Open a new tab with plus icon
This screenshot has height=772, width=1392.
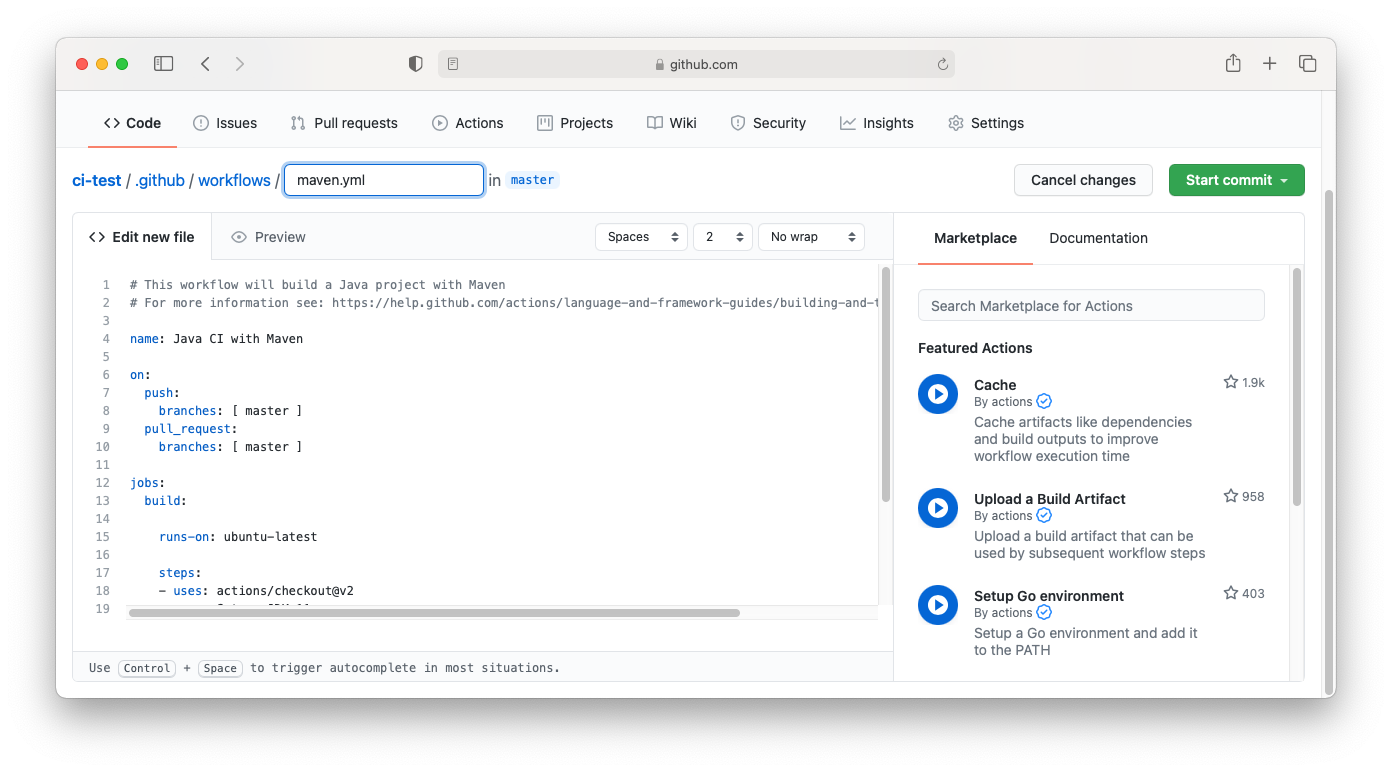pos(1269,64)
